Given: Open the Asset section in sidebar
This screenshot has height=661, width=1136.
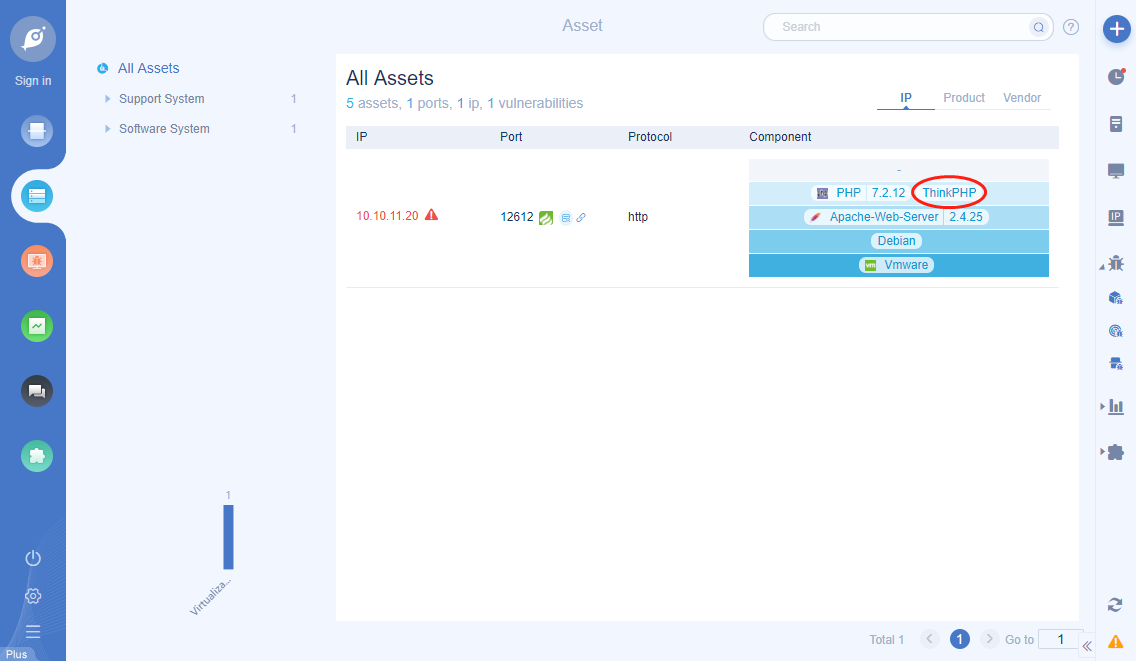Looking at the screenshot, I should 37,196.
